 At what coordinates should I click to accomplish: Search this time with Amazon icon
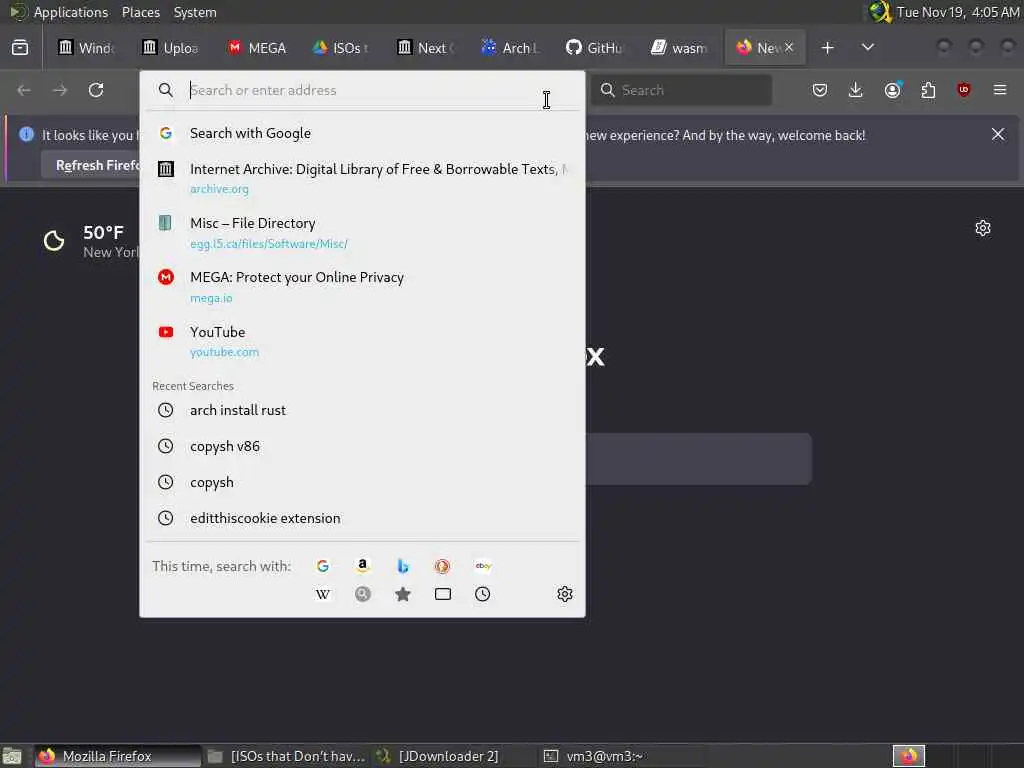pos(362,566)
